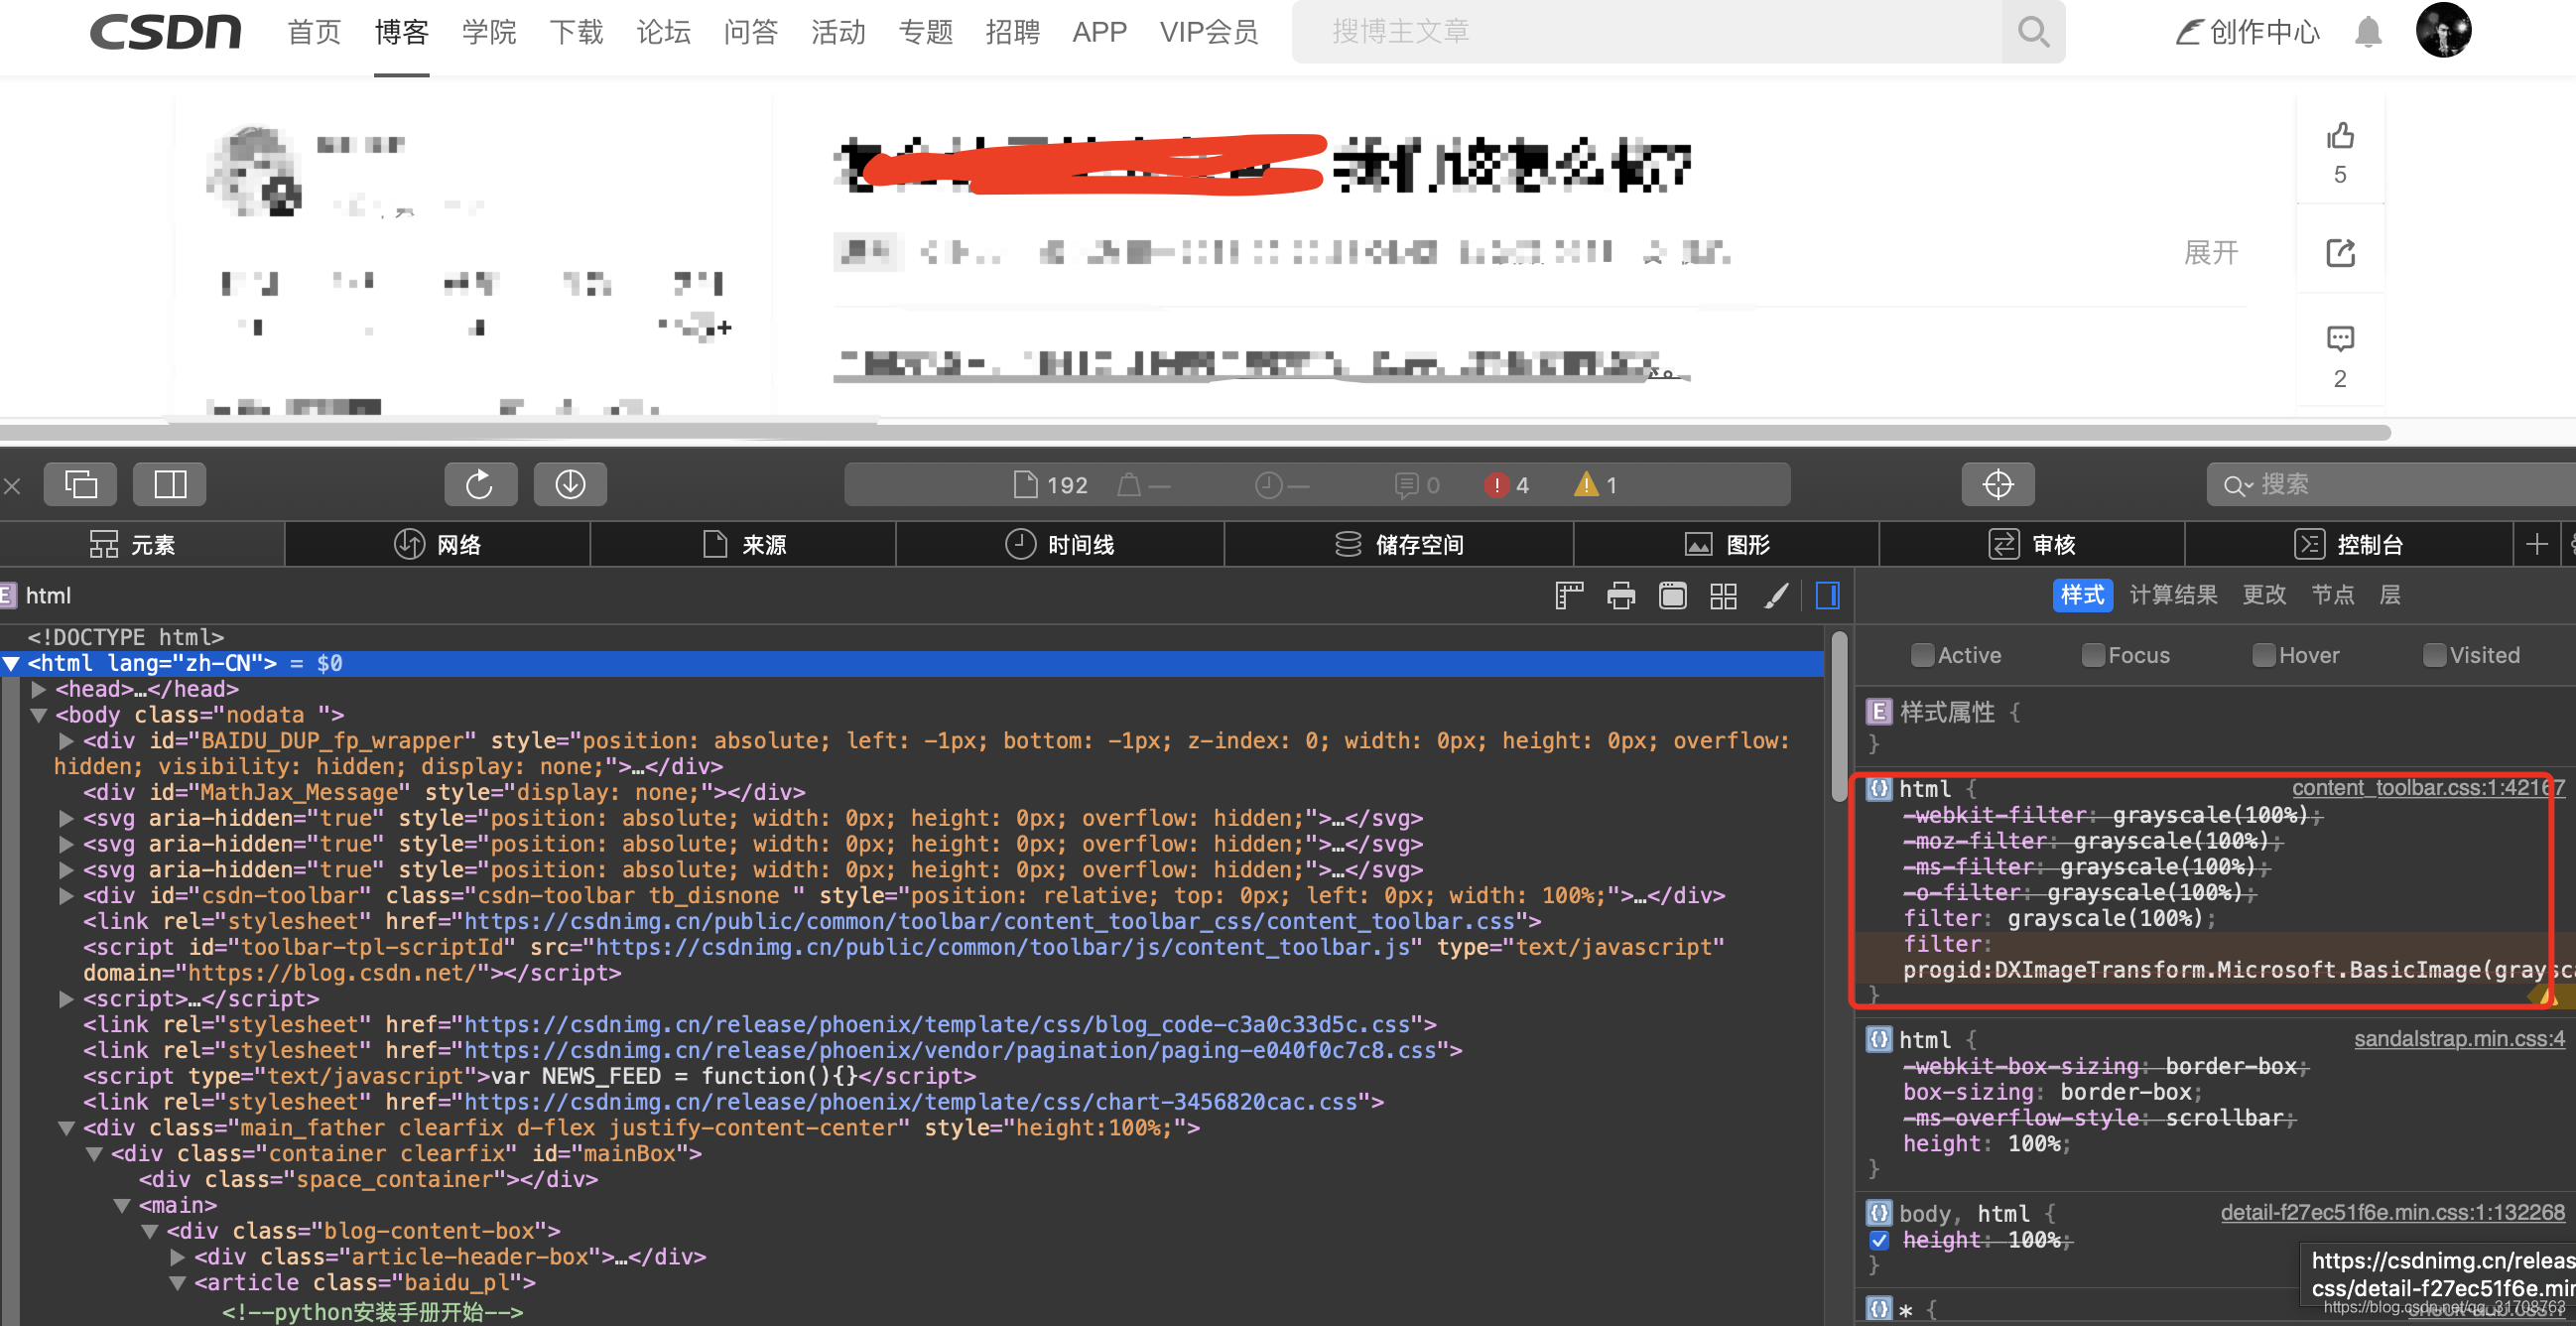Click the inspector 搜索 search field
The width and height of the screenshot is (2576, 1326).
(2390, 485)
